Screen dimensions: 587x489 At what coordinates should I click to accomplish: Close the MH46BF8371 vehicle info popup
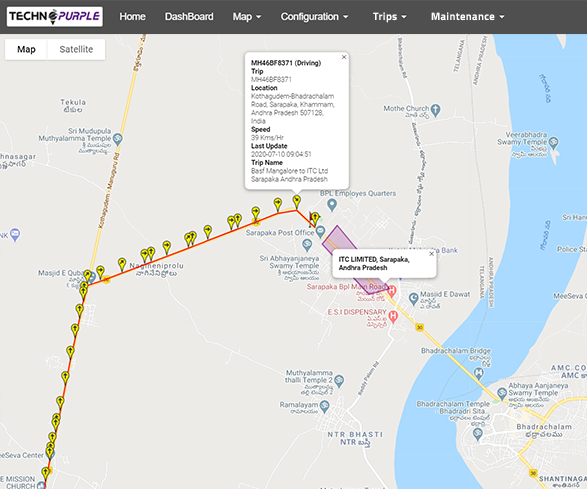(344, 57)
